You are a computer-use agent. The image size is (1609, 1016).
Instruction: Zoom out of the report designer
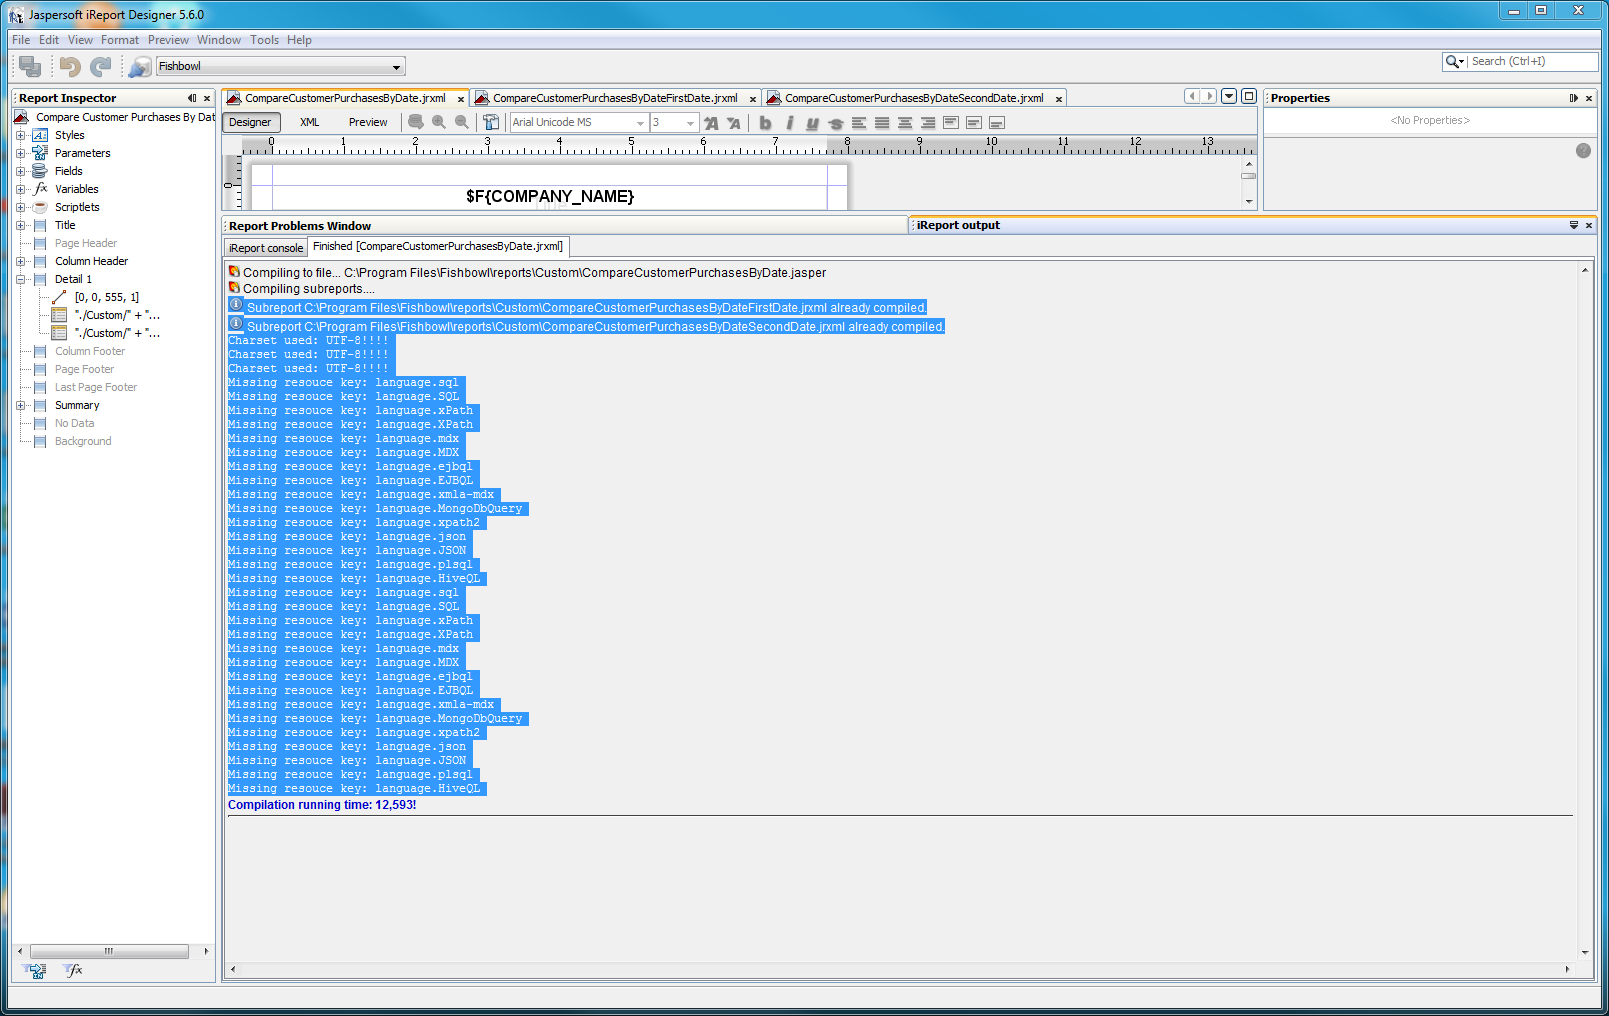pyautogui.click(x=462, y=122)
